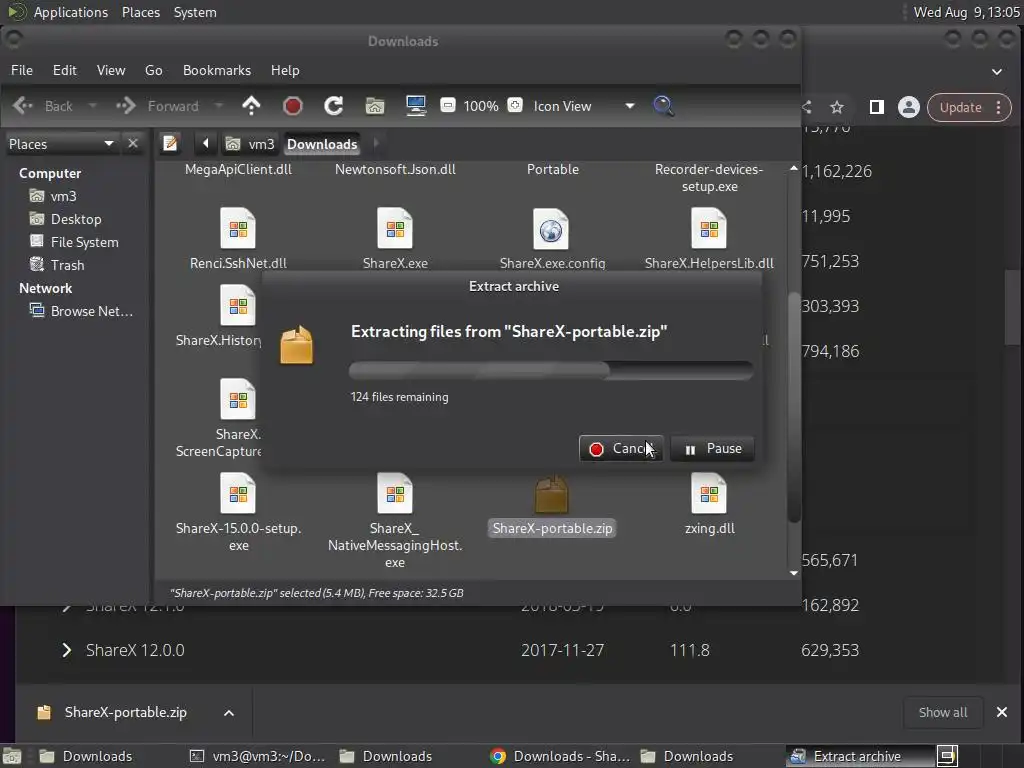Open ShareX-portable.zip download options chevron

(x=229, y=712)
